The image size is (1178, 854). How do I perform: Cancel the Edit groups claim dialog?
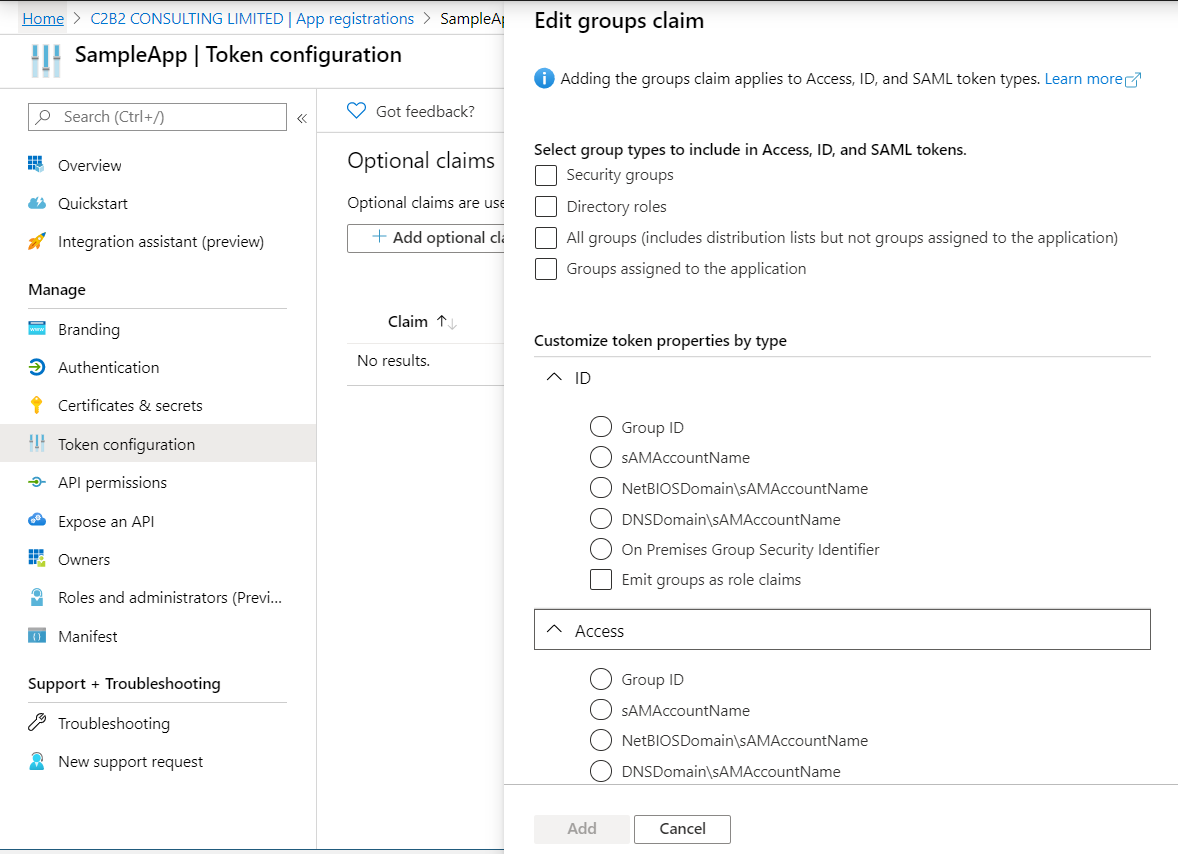coord(682,829)
